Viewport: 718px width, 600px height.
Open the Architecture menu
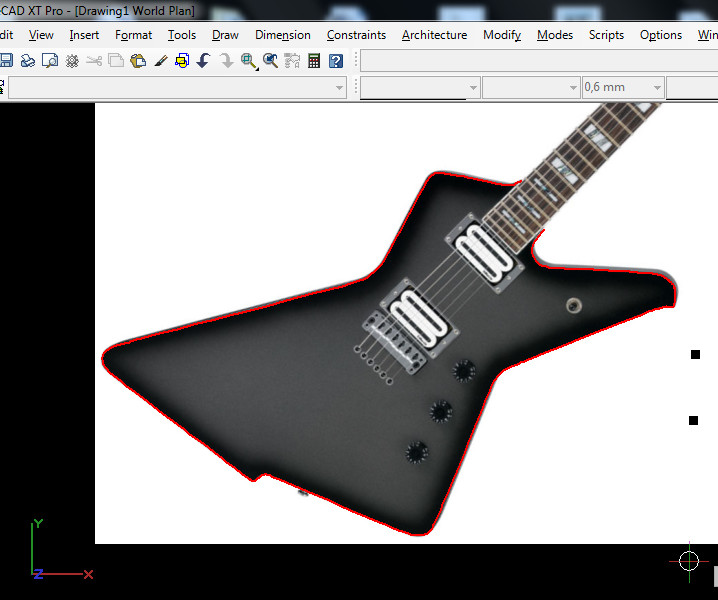click(434, 35)
